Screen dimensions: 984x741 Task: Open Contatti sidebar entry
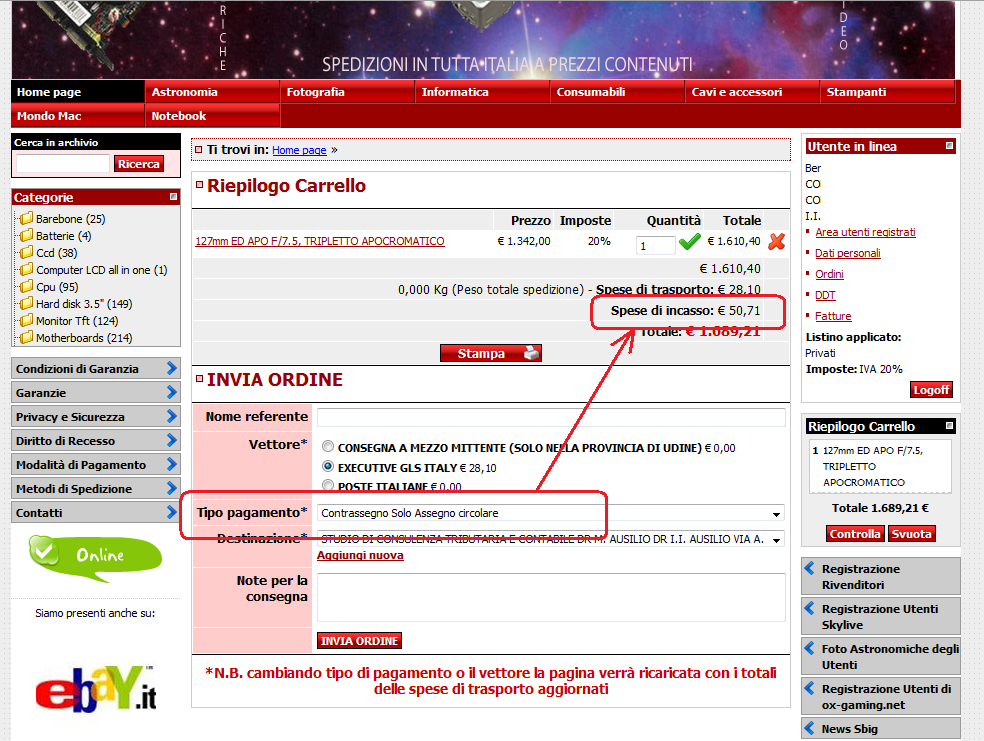tap(95, 513)
